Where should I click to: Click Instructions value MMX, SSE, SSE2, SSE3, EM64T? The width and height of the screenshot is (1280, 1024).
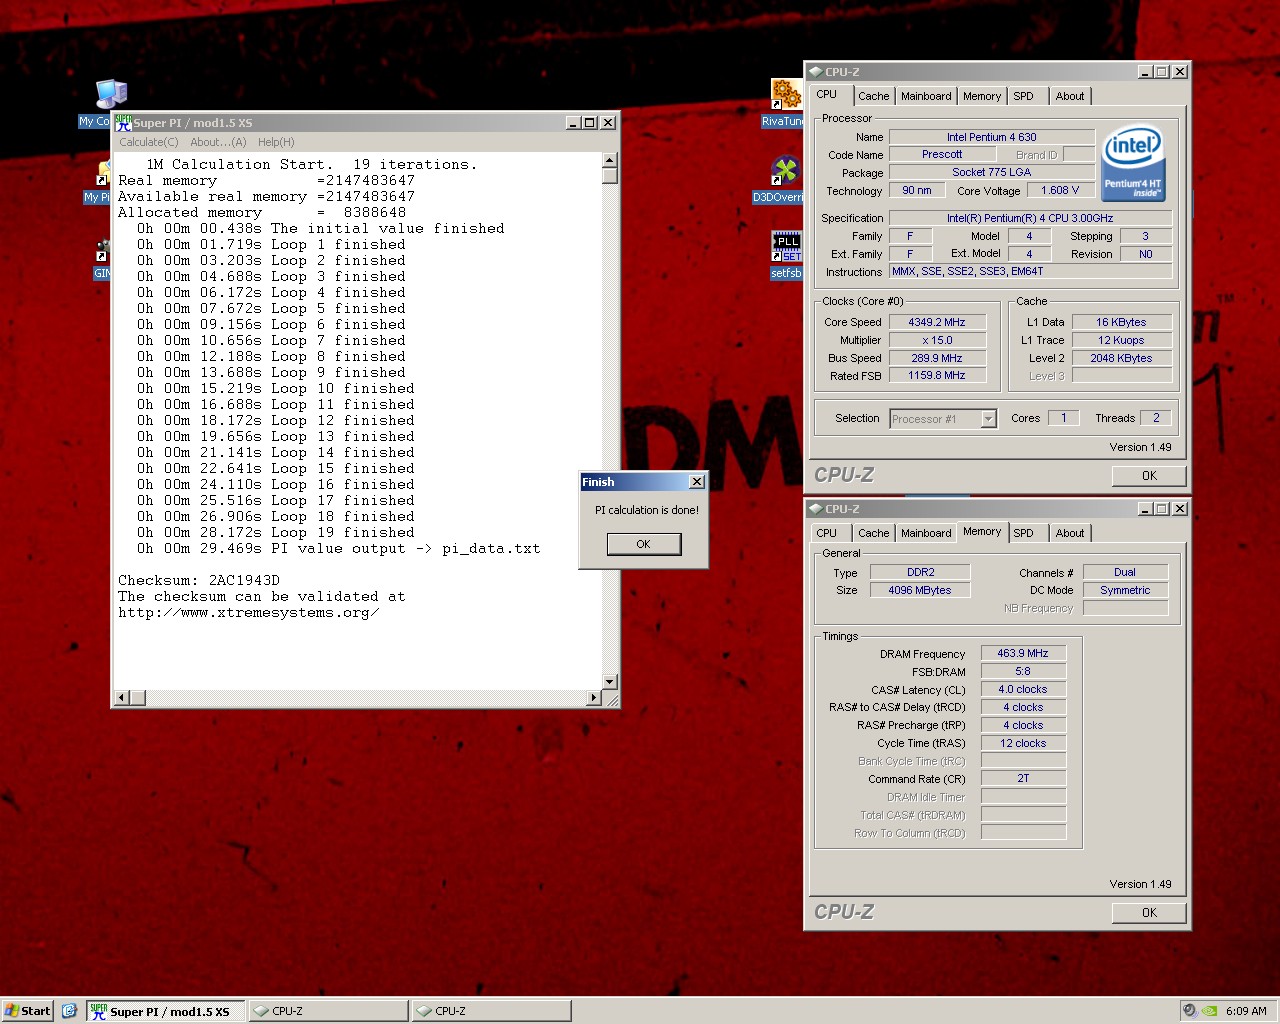click(1031, 271)
